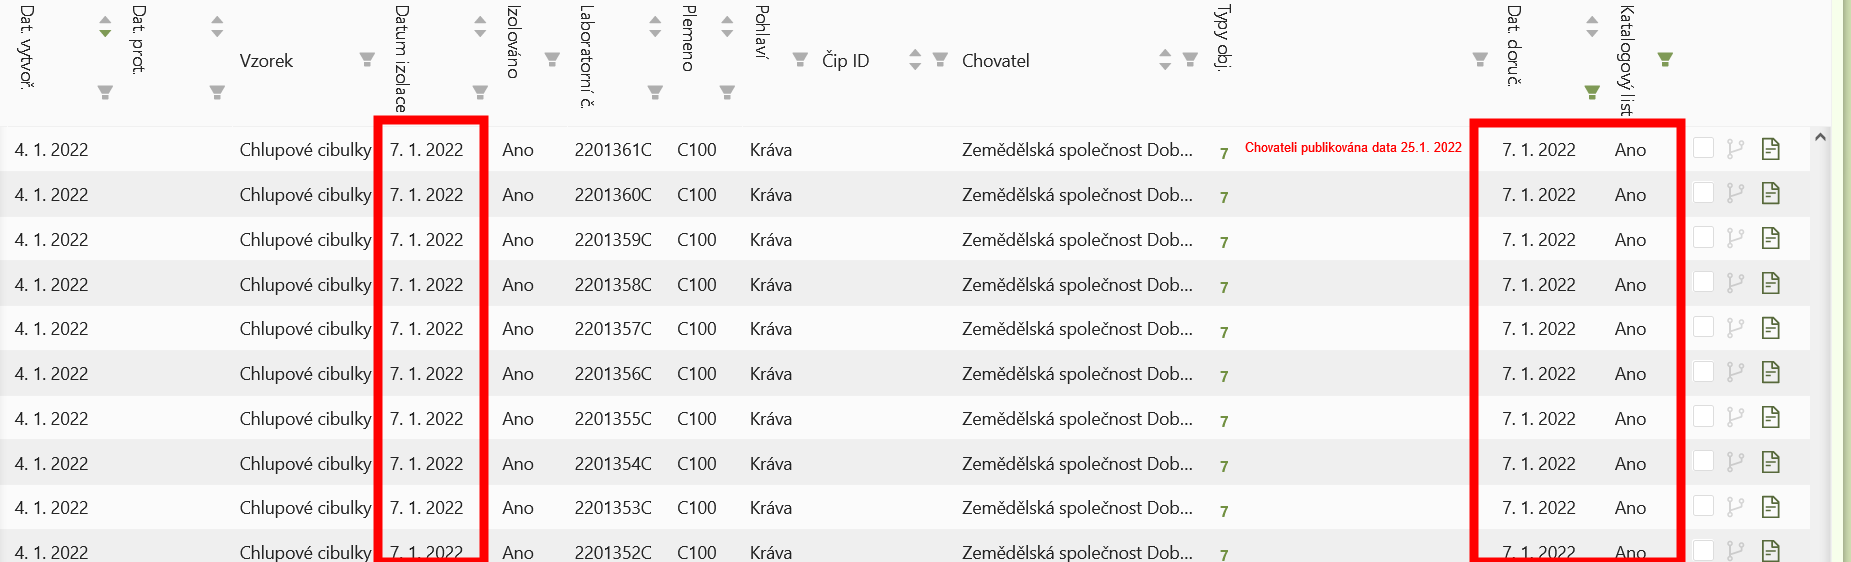Check the box in row 2201355C
Screen dimensions: 1851x562
pos(1704,417)
